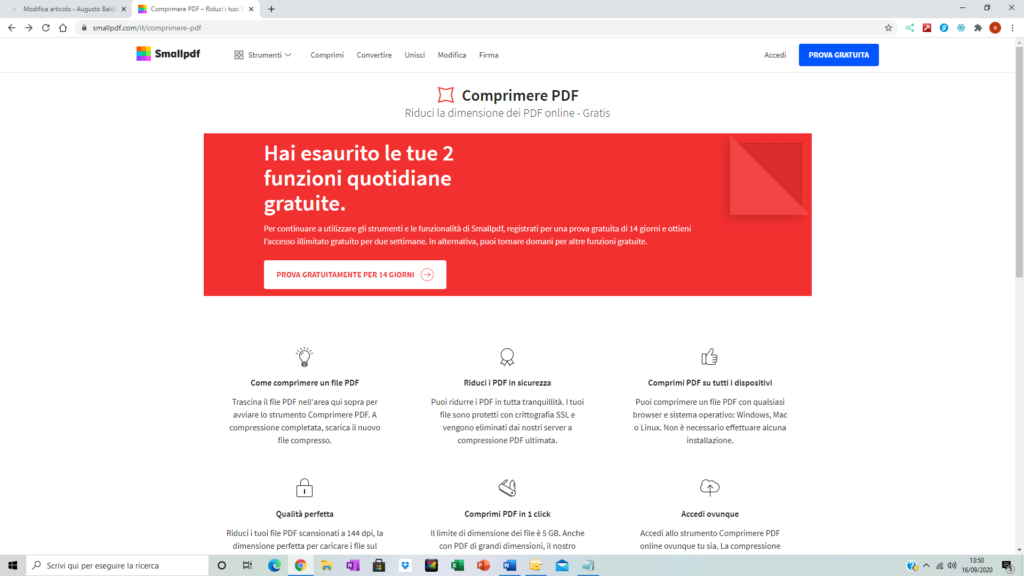Open the volume control in system tray
Screen dimensions: 1024x576
point(952,566)
